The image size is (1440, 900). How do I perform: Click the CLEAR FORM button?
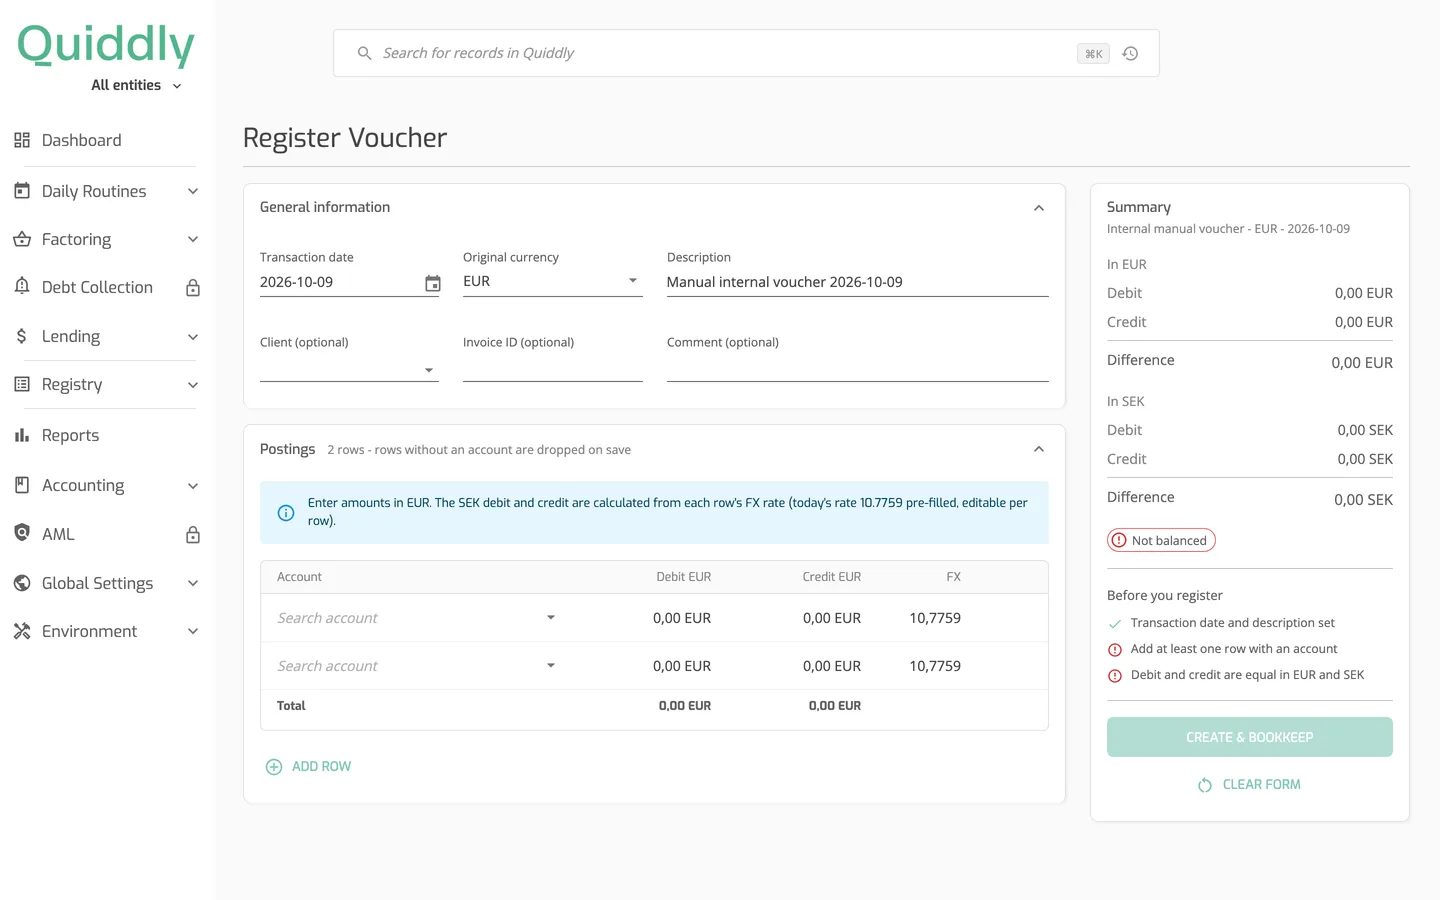pyautogui.click(x=1249, y=785)
